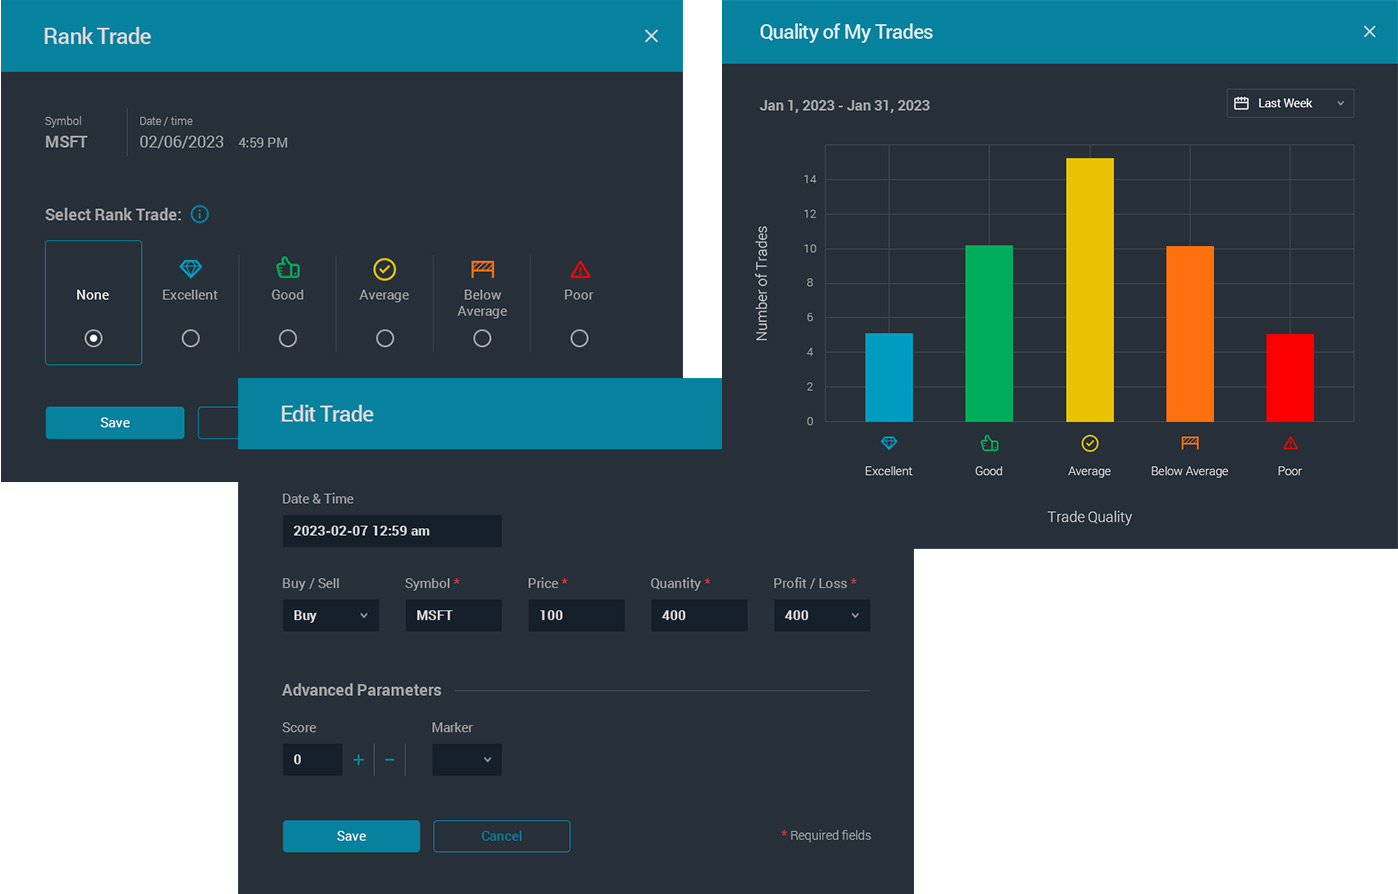1398x894 pixels.
Task: Close the Quality of My Trades panel
Action: tap(1369, 32)
